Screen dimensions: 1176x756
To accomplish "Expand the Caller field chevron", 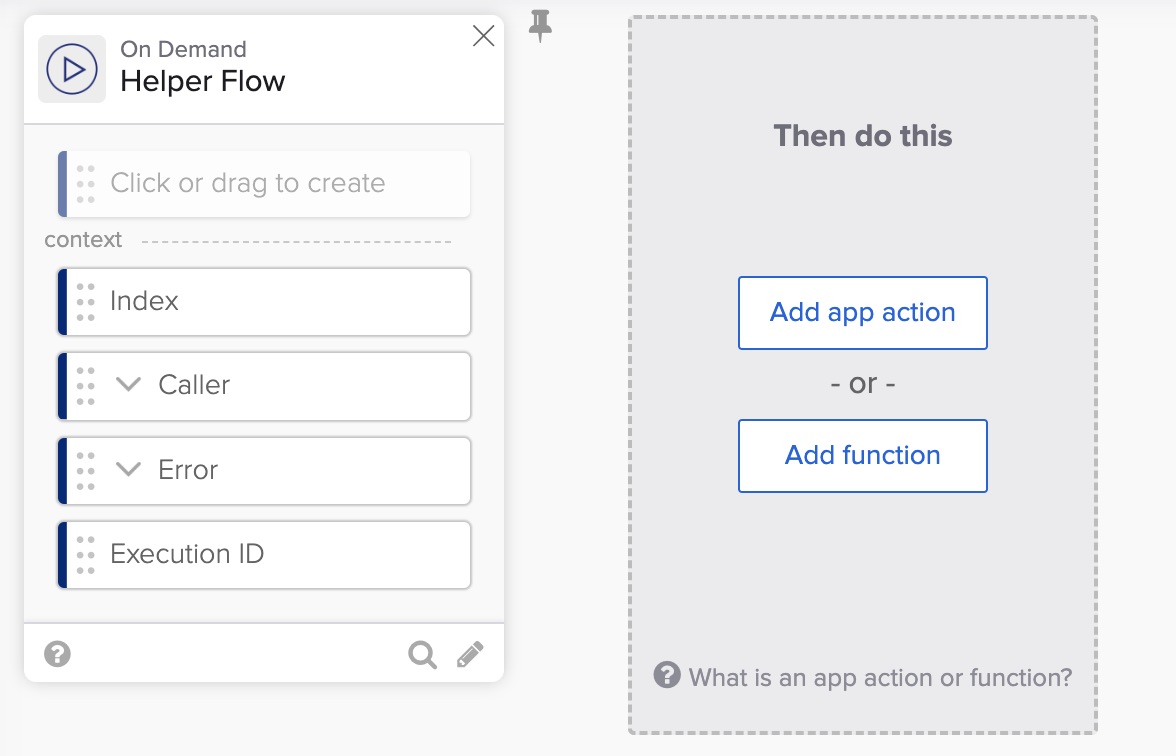I will point(129,385).
